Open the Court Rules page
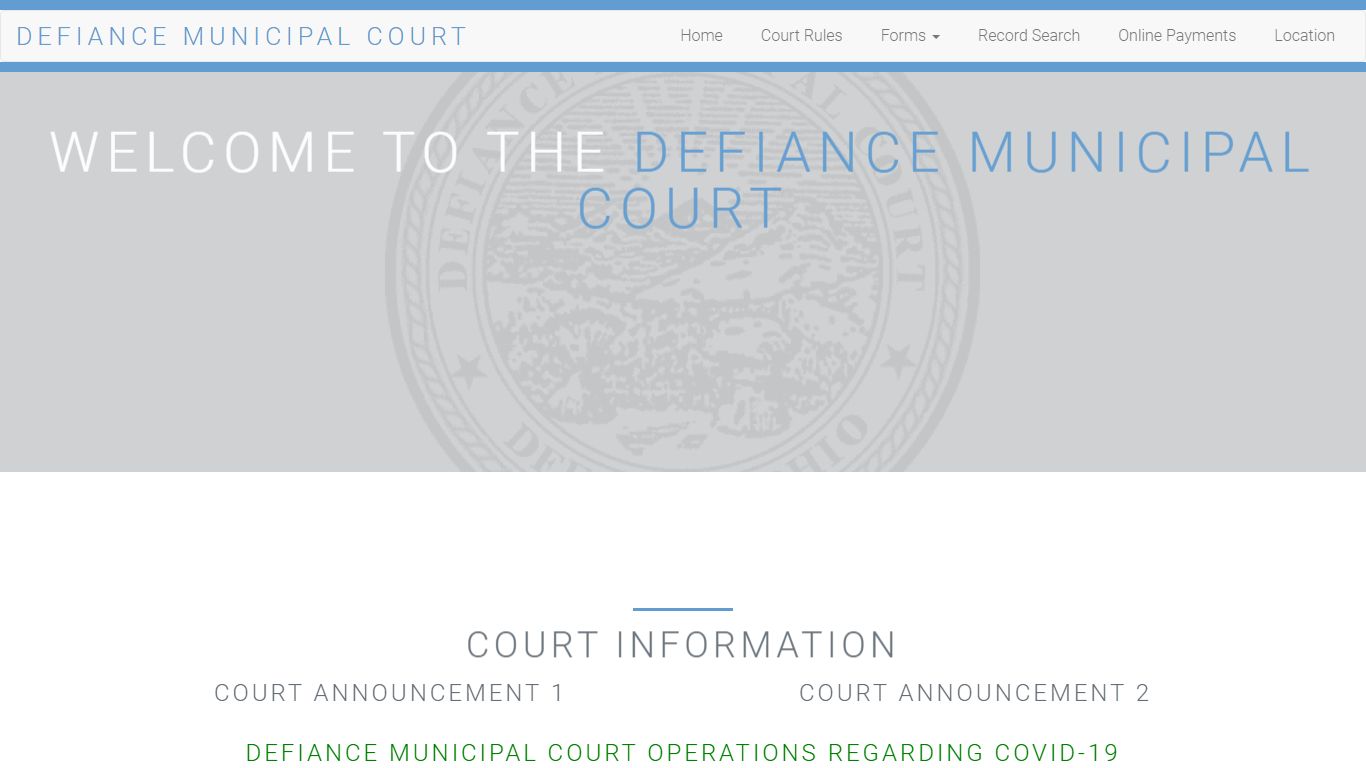 click(x=801, y=36)
